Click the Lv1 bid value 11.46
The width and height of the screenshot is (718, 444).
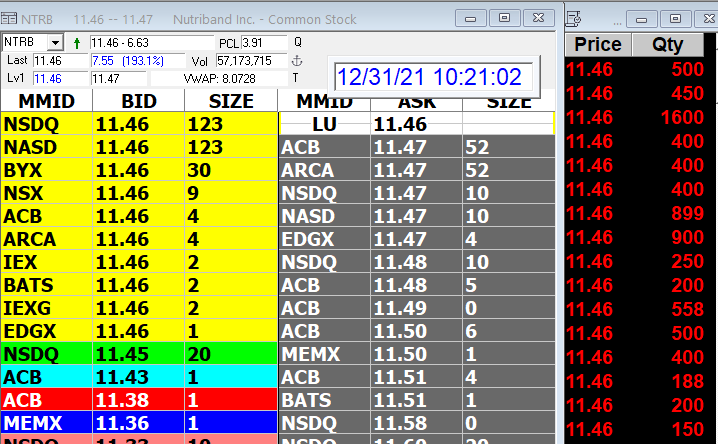[x=60, y=78]
